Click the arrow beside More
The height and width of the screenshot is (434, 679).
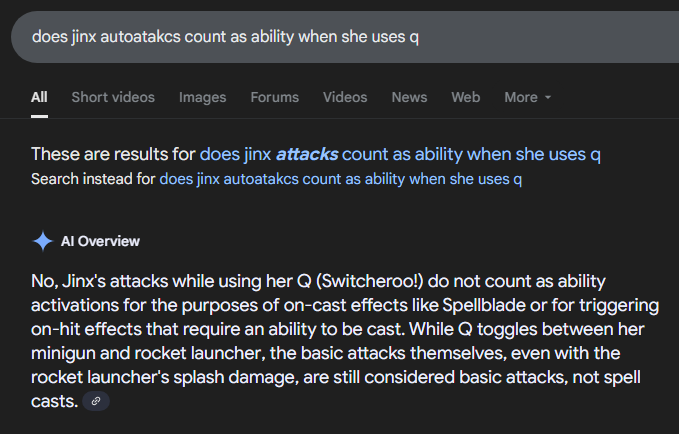(548, 98)
